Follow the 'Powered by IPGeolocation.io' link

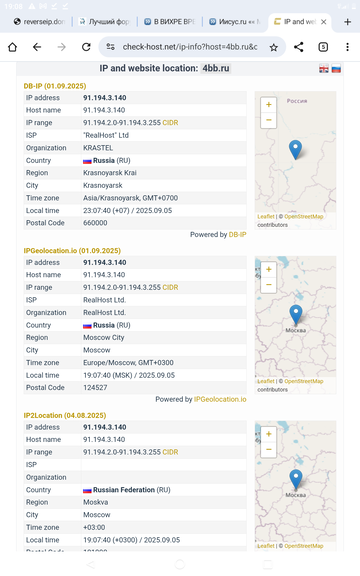[x=220, y=399]
